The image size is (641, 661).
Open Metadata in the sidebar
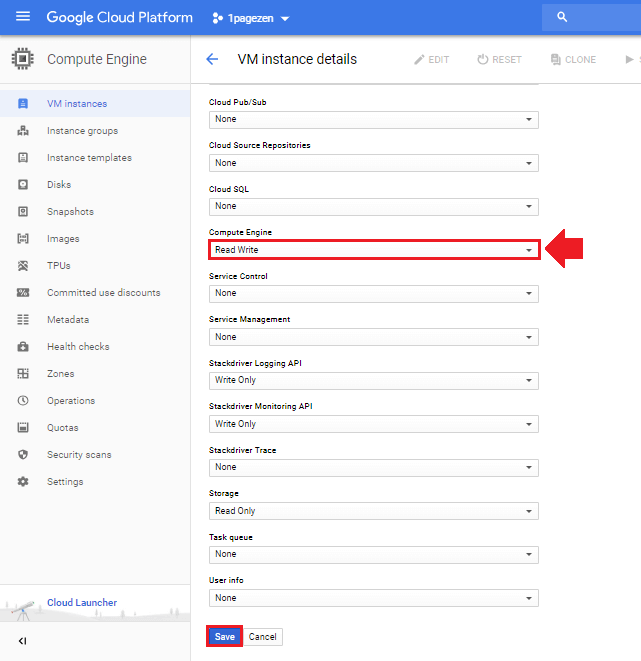(x=68, y=320)
